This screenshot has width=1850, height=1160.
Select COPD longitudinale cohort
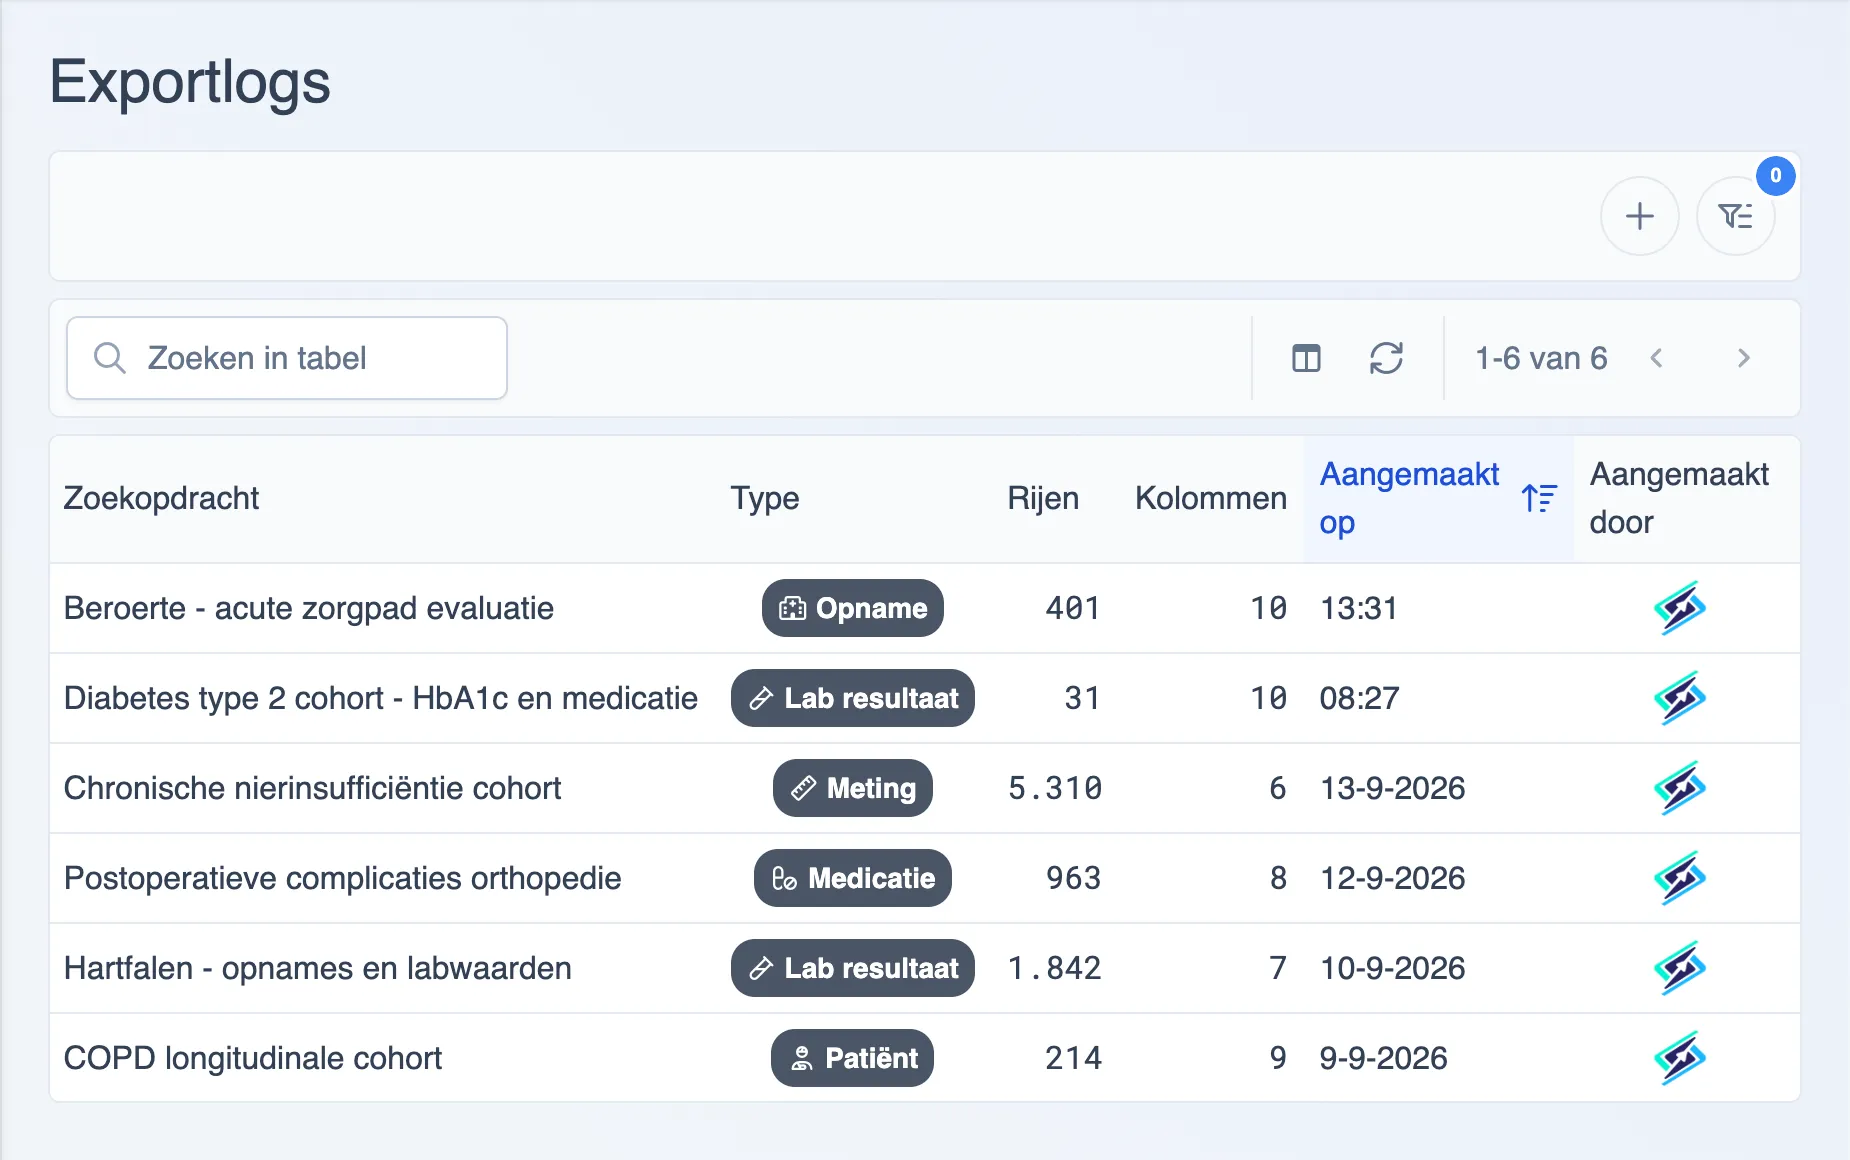click(x=253, y=1058)
